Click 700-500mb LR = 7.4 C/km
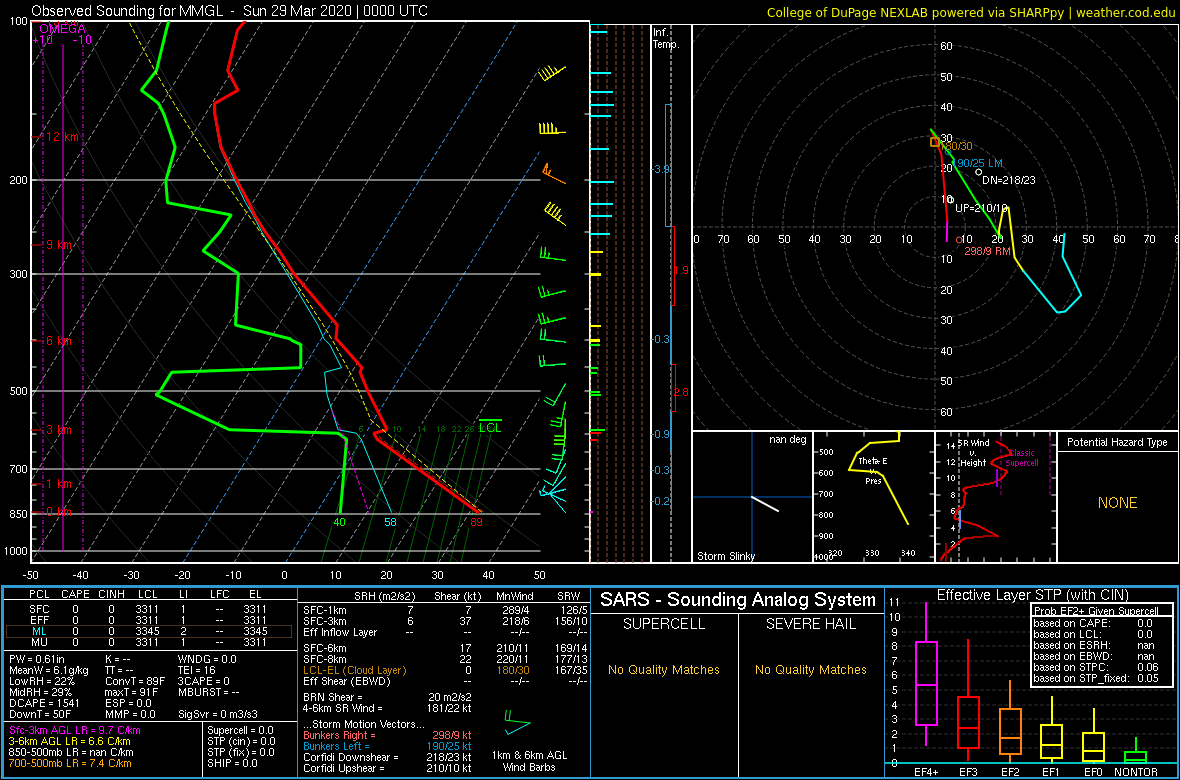1180x780 pixels. point(75,764)
